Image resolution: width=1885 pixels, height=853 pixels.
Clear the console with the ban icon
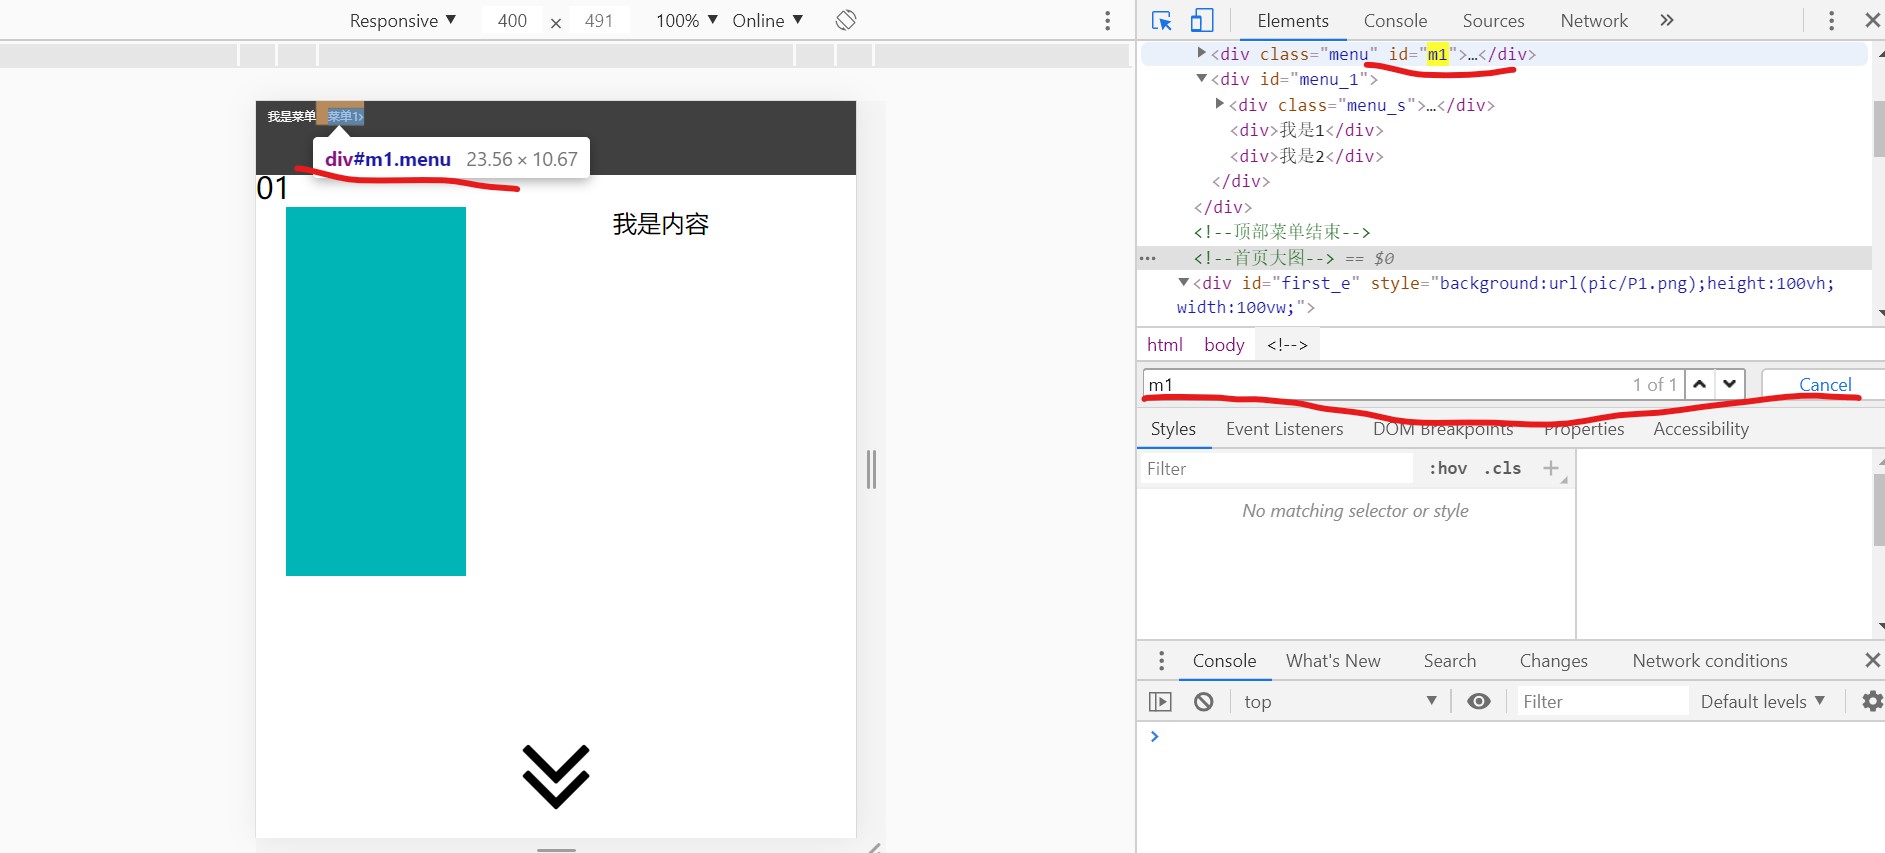(x=1204, y=702)
